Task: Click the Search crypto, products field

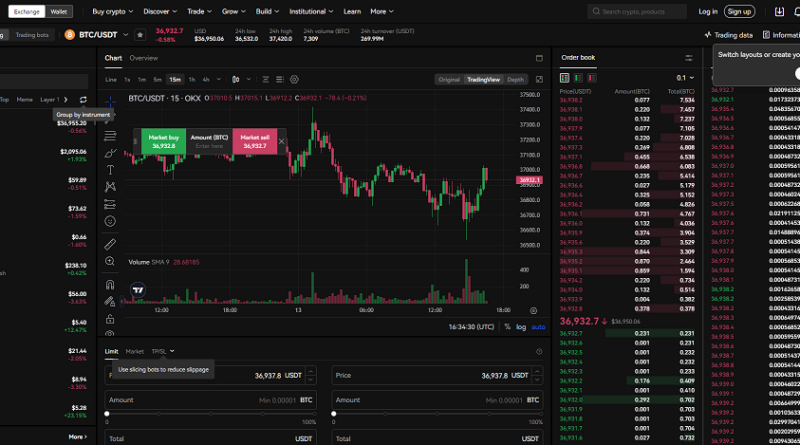Action: (640, 11)
